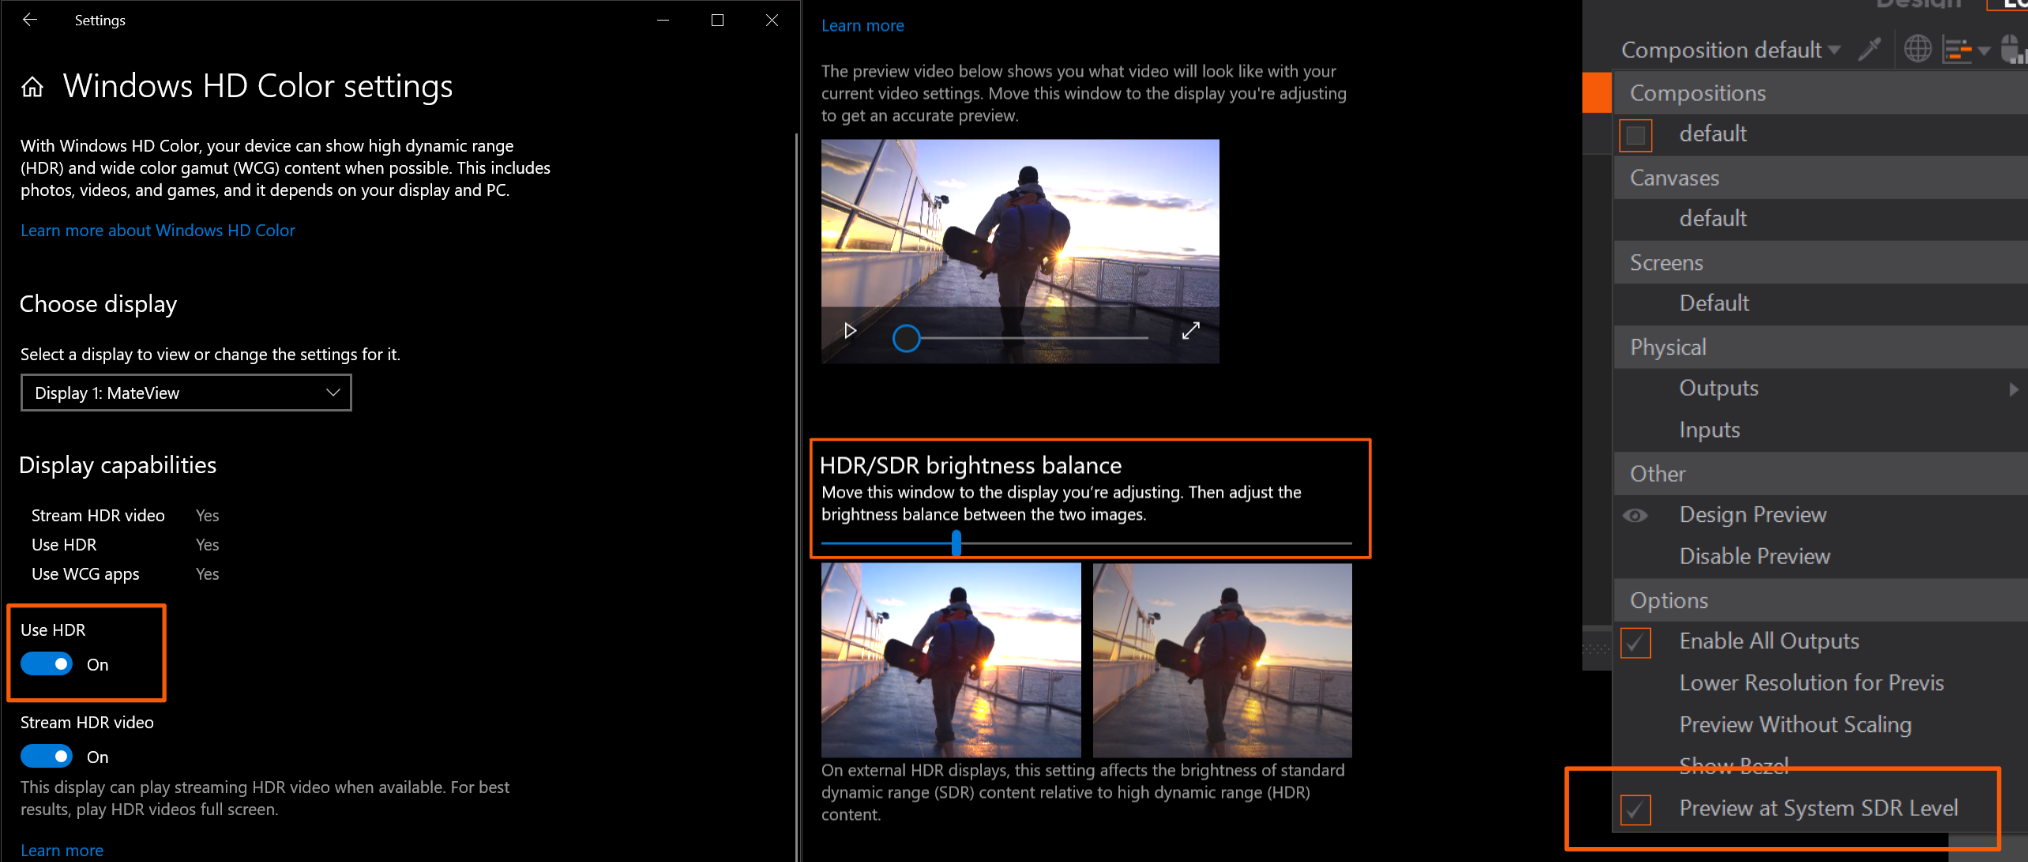2028x862 pixels.
Task: Turn off the Use HDR toggle
Action: pyautogui.click(x=47, y=664)
